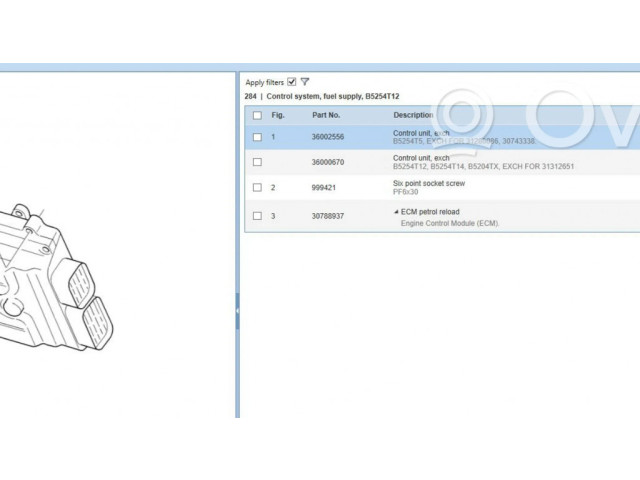Sort by the Part No. column header
The height and width of the screenshot is (480, 640).
click(327, 115)
